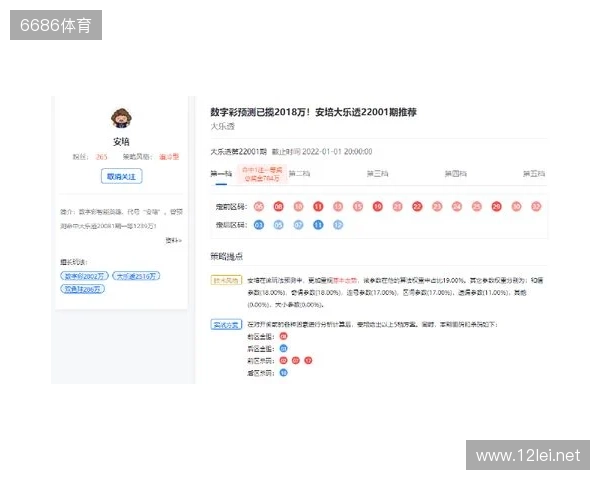Select front-zone red ball 23
The height and width of the screenshot is (480, 600).
click(x=437, y=207)
